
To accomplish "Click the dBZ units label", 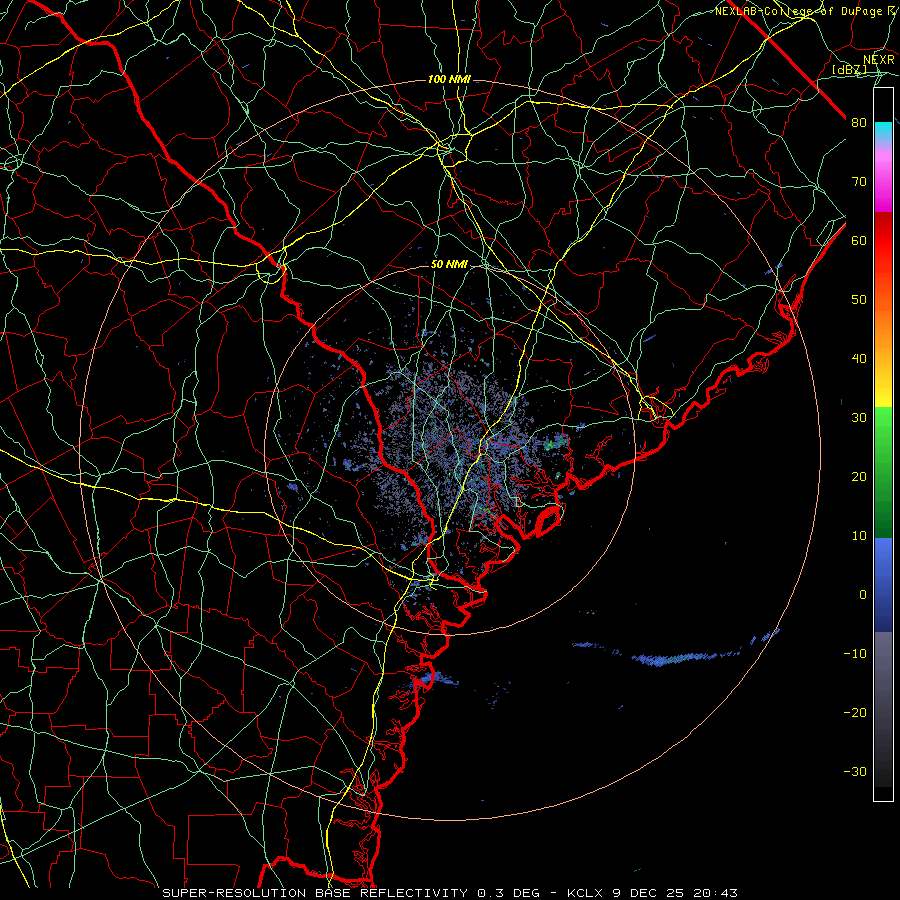I will click(x=850, y=70).
